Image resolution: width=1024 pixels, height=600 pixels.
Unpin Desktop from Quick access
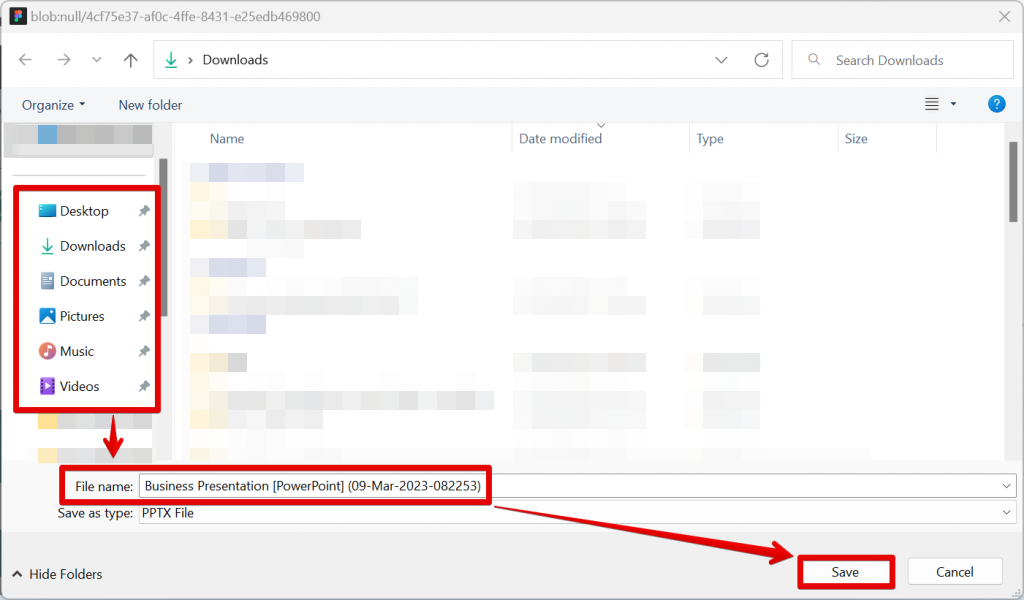pyautogui.click(x=144, y=211)
